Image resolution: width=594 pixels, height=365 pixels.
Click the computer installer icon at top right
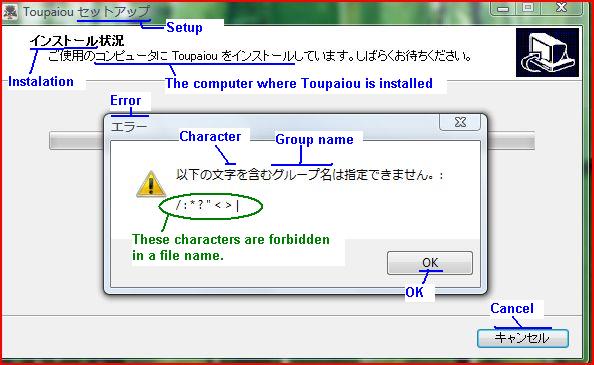[x=547, y=52]
